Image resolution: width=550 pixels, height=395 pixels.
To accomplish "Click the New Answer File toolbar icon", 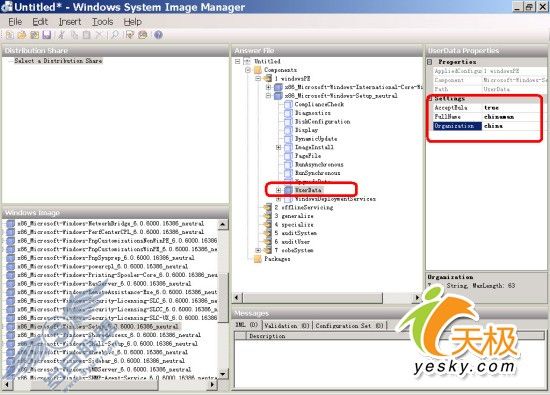I will point(9,35).
